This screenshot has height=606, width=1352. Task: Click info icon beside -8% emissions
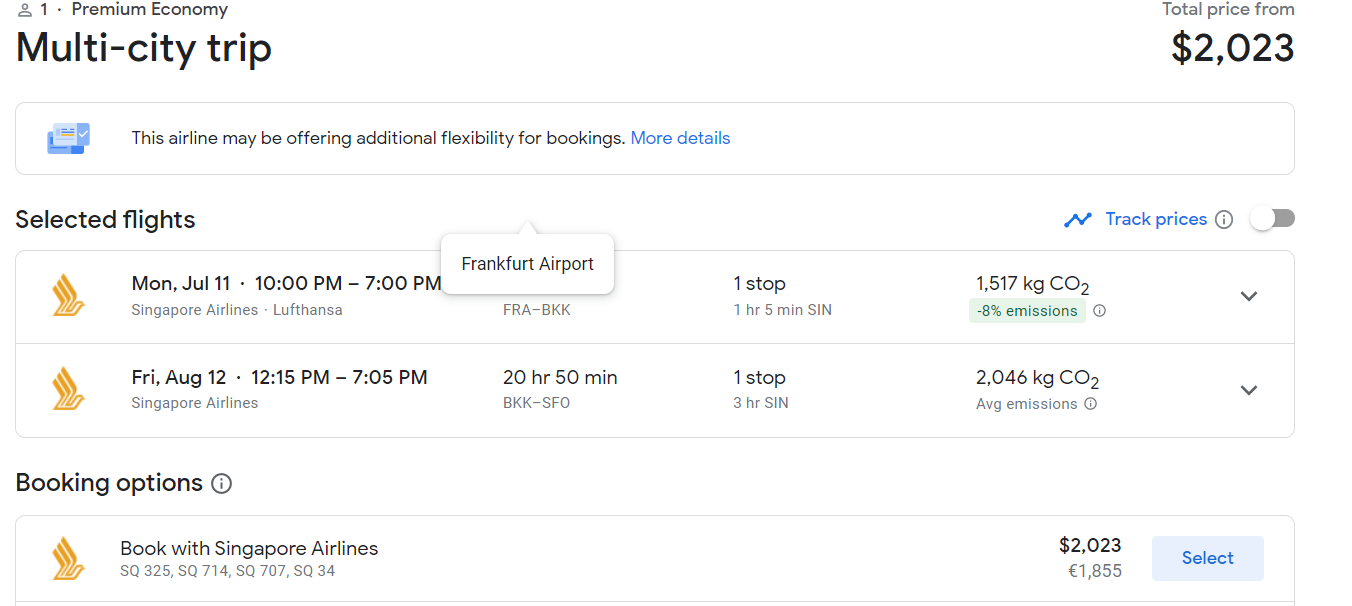1099,311
